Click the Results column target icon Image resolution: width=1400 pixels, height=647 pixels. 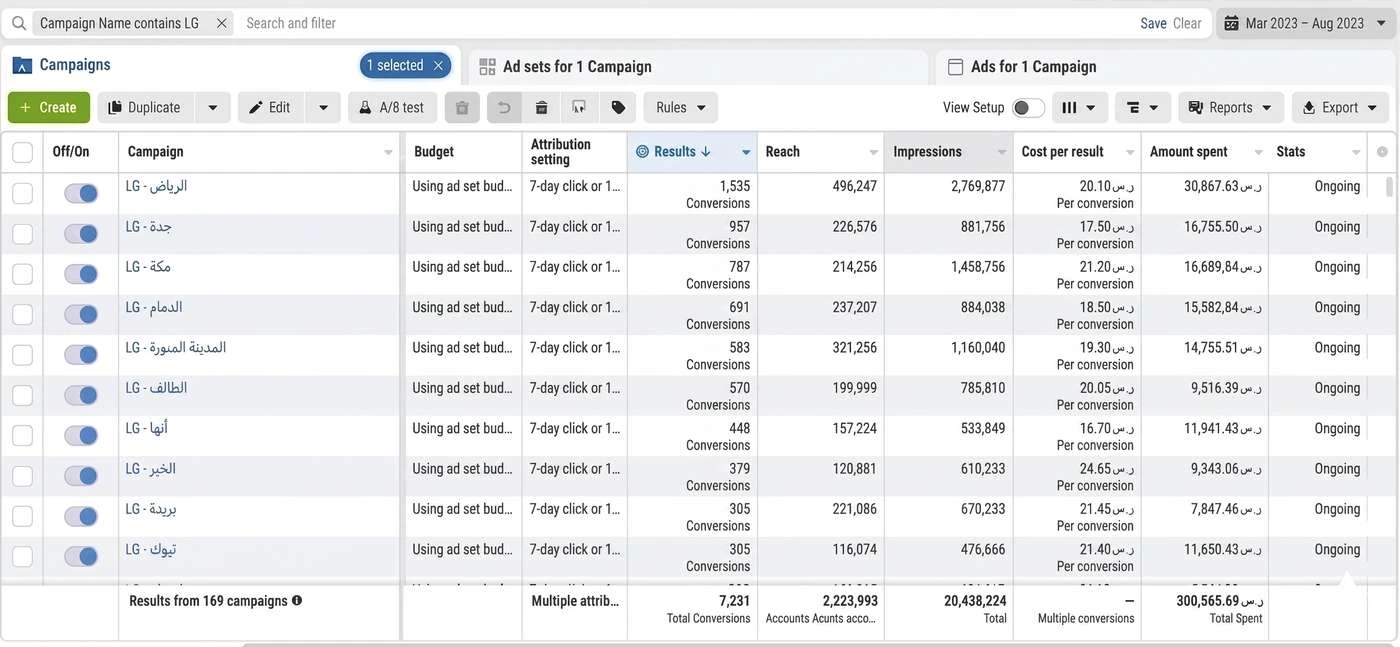pyautogui.click(x=642, y=152)
